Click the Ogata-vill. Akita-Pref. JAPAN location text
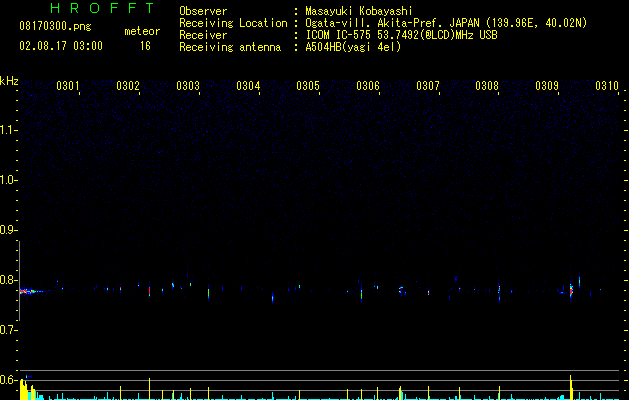The width and height of the screenshot is (629, 400). pyautogui.click(x=446, y=23)
